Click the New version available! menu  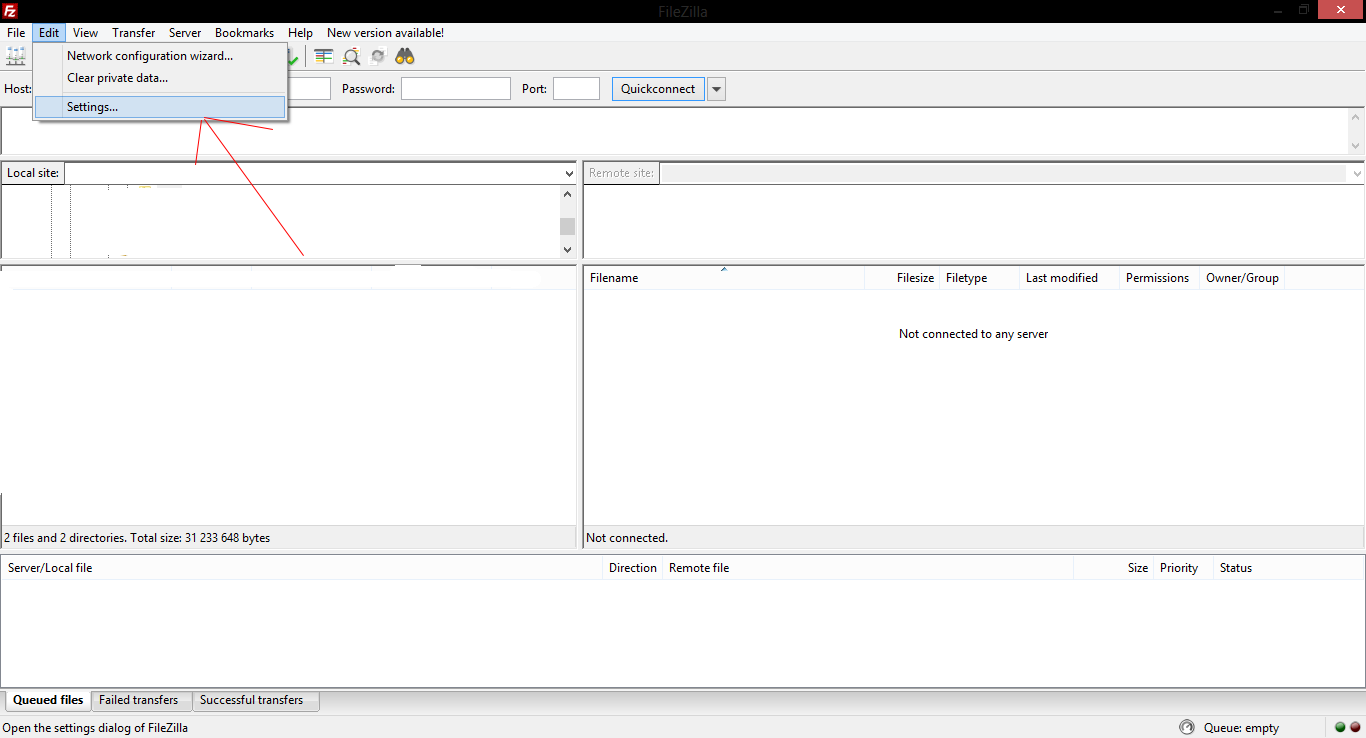(x=385, y=33)
